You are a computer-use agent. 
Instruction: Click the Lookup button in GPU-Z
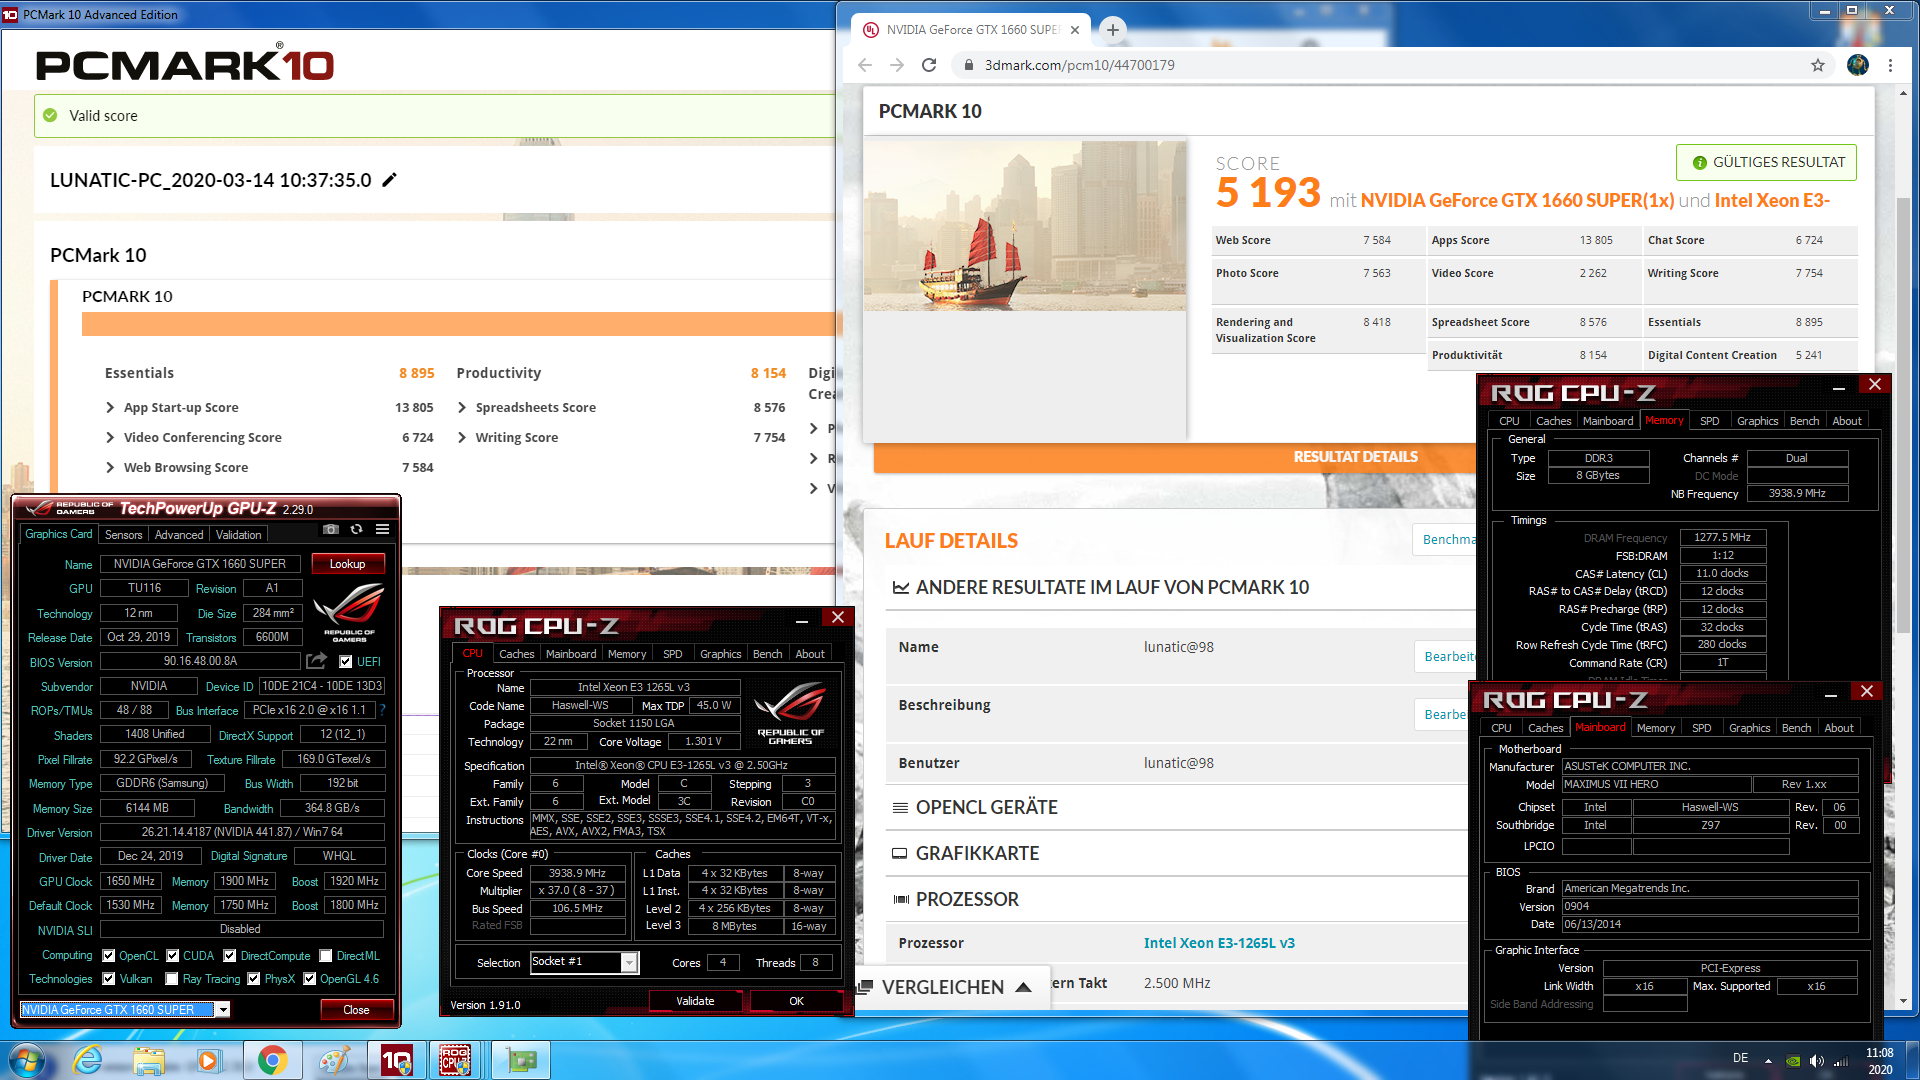pos(347,564)
